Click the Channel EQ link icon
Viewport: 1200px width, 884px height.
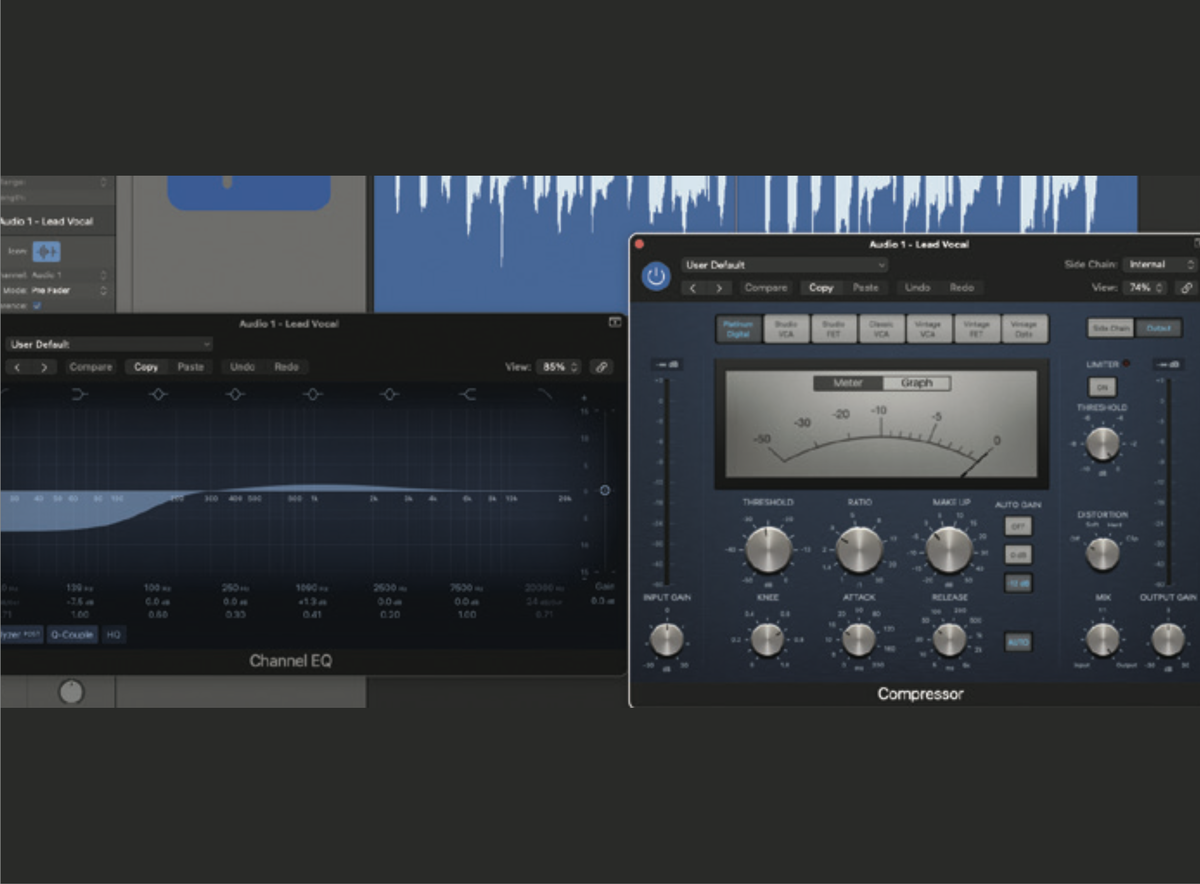click(x=601, y=366)
